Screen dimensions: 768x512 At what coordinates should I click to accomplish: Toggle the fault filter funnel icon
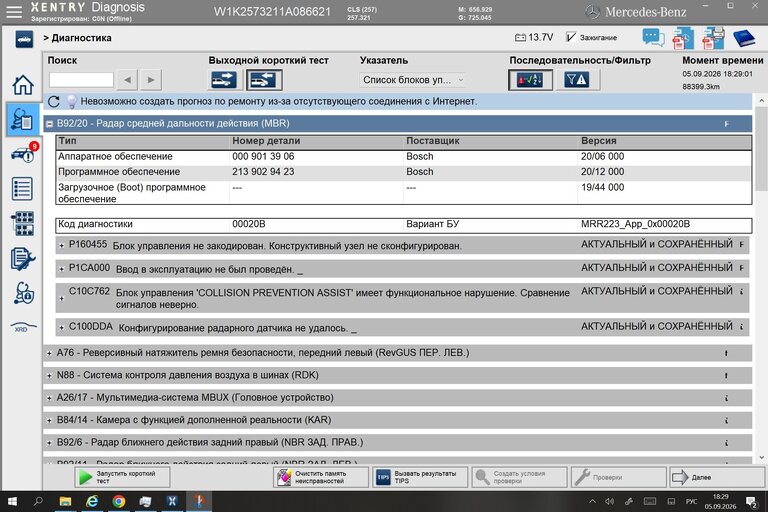coord(576,80)
